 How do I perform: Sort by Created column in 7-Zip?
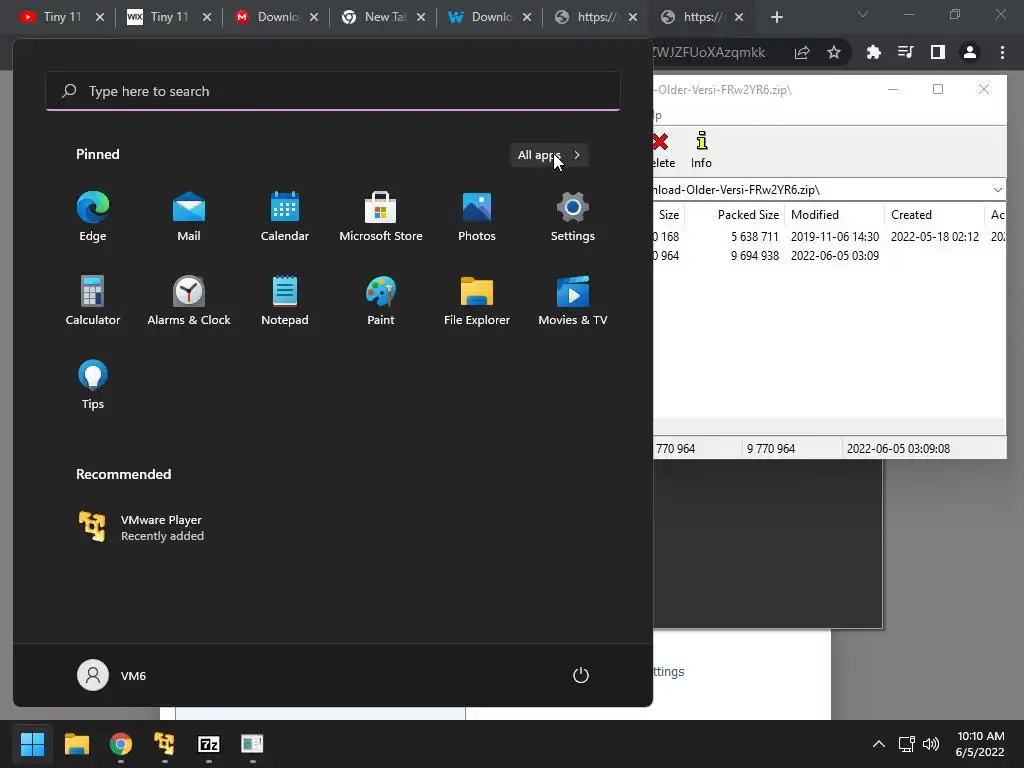[x=935, y=215]
